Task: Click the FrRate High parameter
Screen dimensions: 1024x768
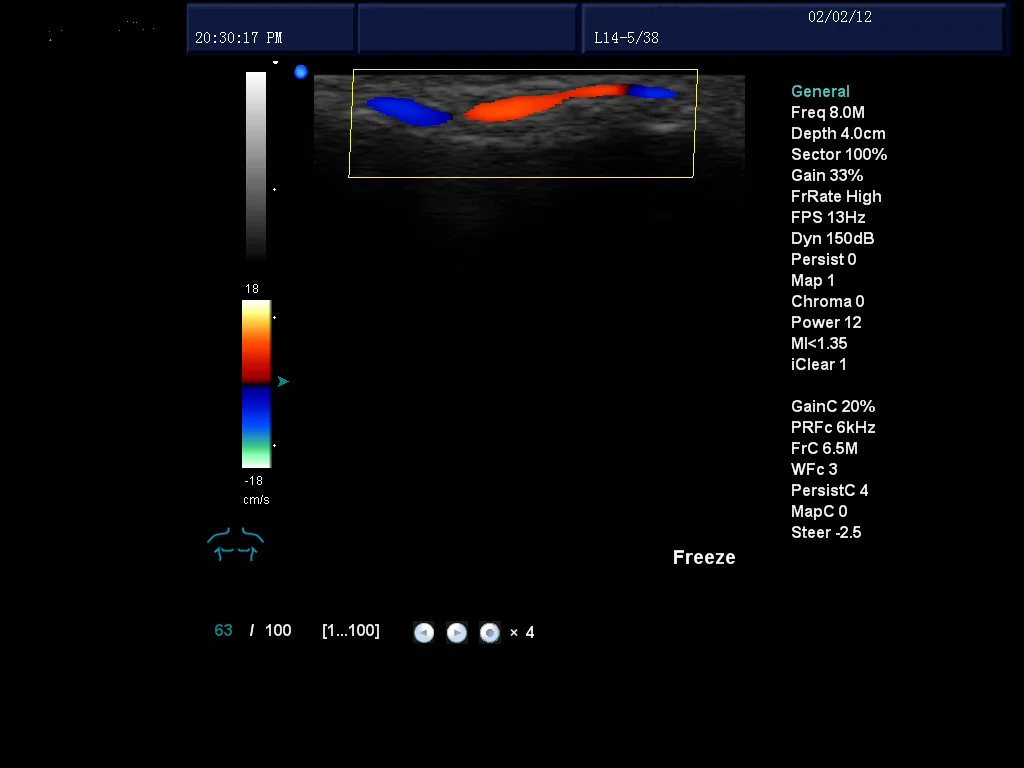Action: point(837,197)
